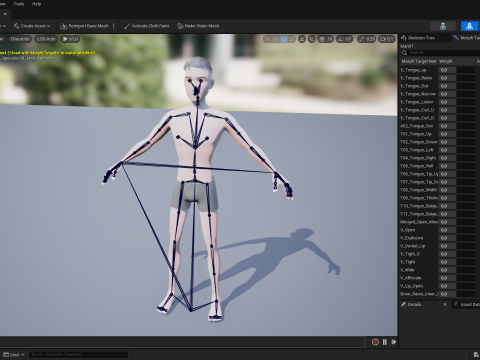This screenshot has height=360, width=480.
Task: Open camera speed setting
Action: 386,39
